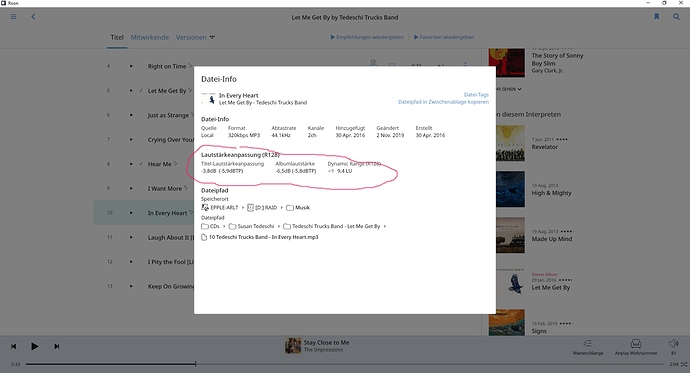This screenshot has width=690, height=373.
Task: Select the highlighted In Every Heart track row
Action: pyautogui.click(x=144, y=213)
